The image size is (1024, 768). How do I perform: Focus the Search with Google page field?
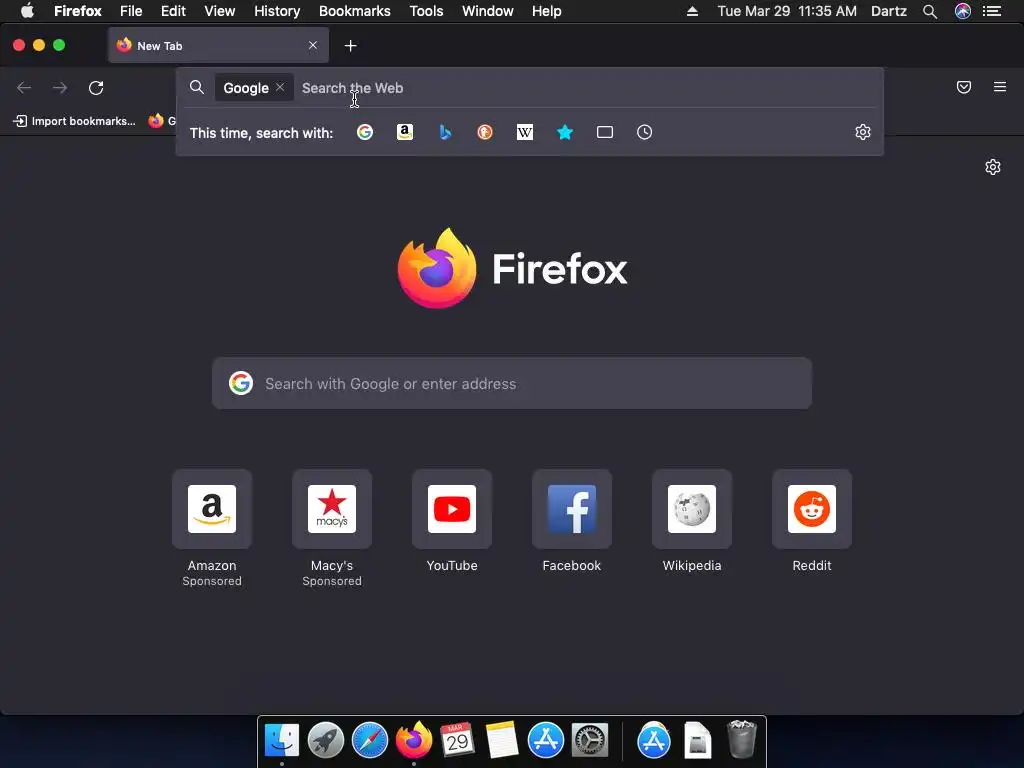512,383
